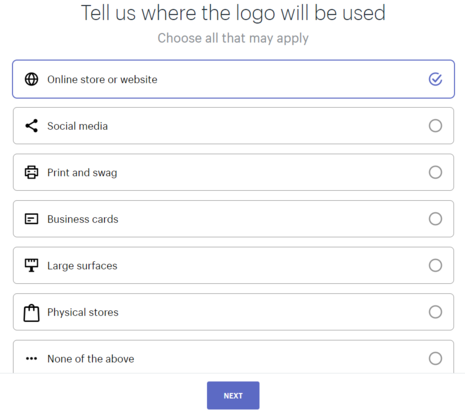
Task: Enable the Print and swag circle
Action: (x=435, y=172)
